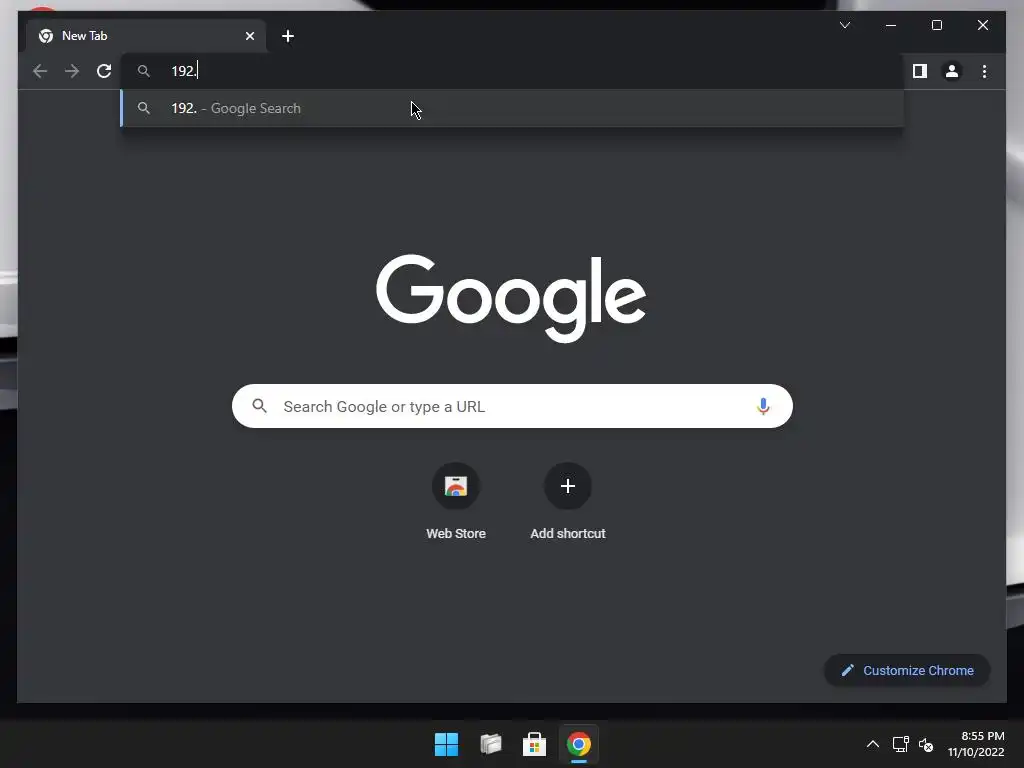Click the 'Search Google or type a URL' box

click(512, 406)
